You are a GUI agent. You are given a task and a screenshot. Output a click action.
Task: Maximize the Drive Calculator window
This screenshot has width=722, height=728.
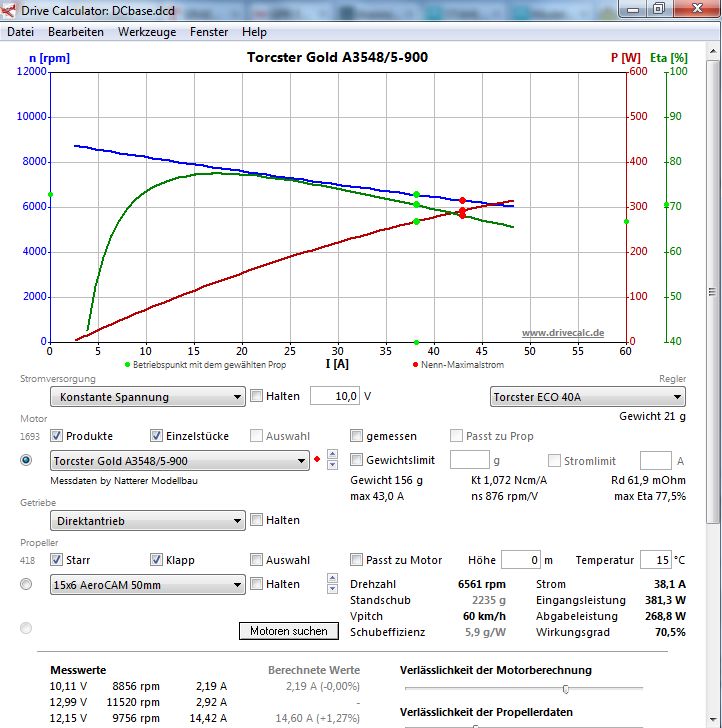point(658,8)
